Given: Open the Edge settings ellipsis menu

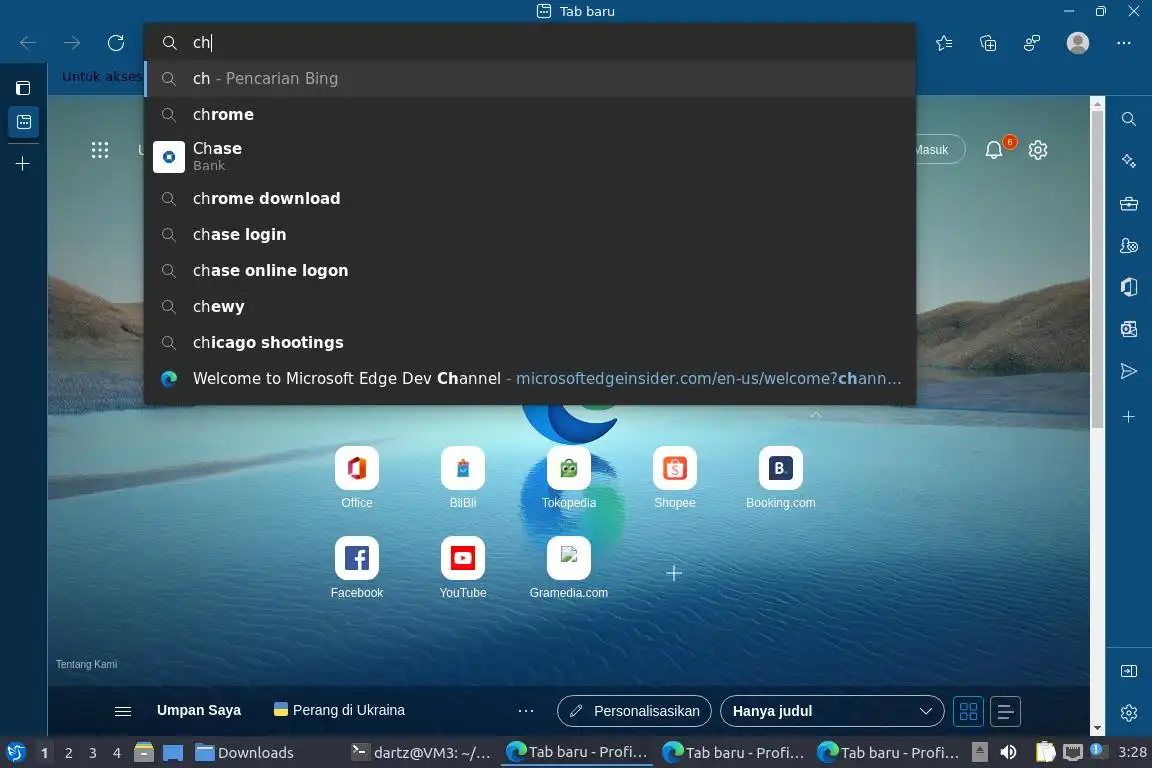Looking at the screenshot, I should (1123, 43).
